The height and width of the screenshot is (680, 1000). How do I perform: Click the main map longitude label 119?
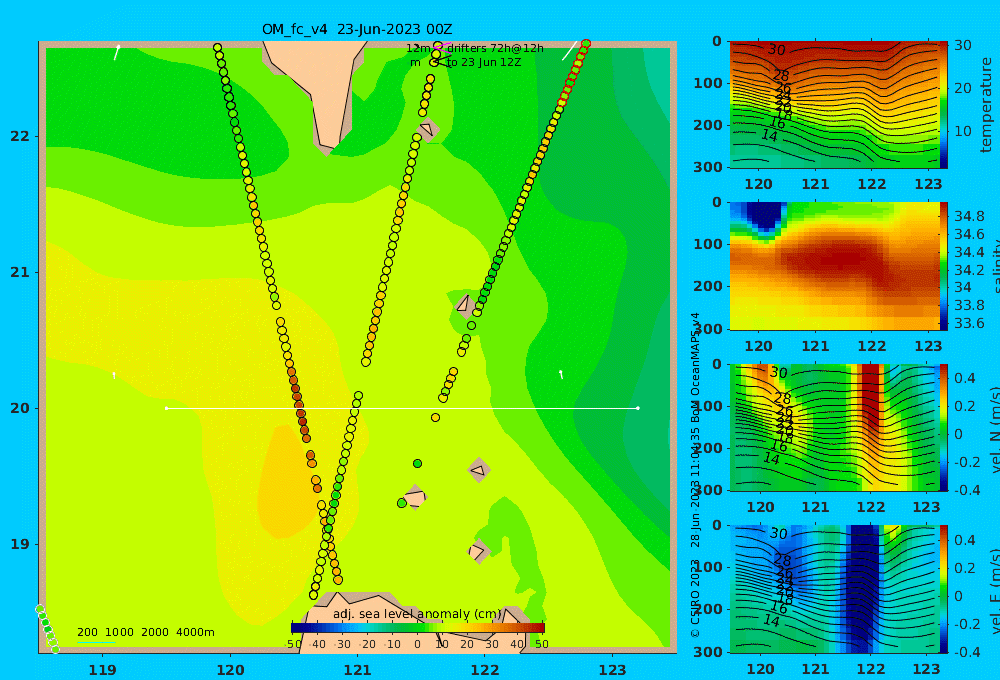[x=102, y=670]
